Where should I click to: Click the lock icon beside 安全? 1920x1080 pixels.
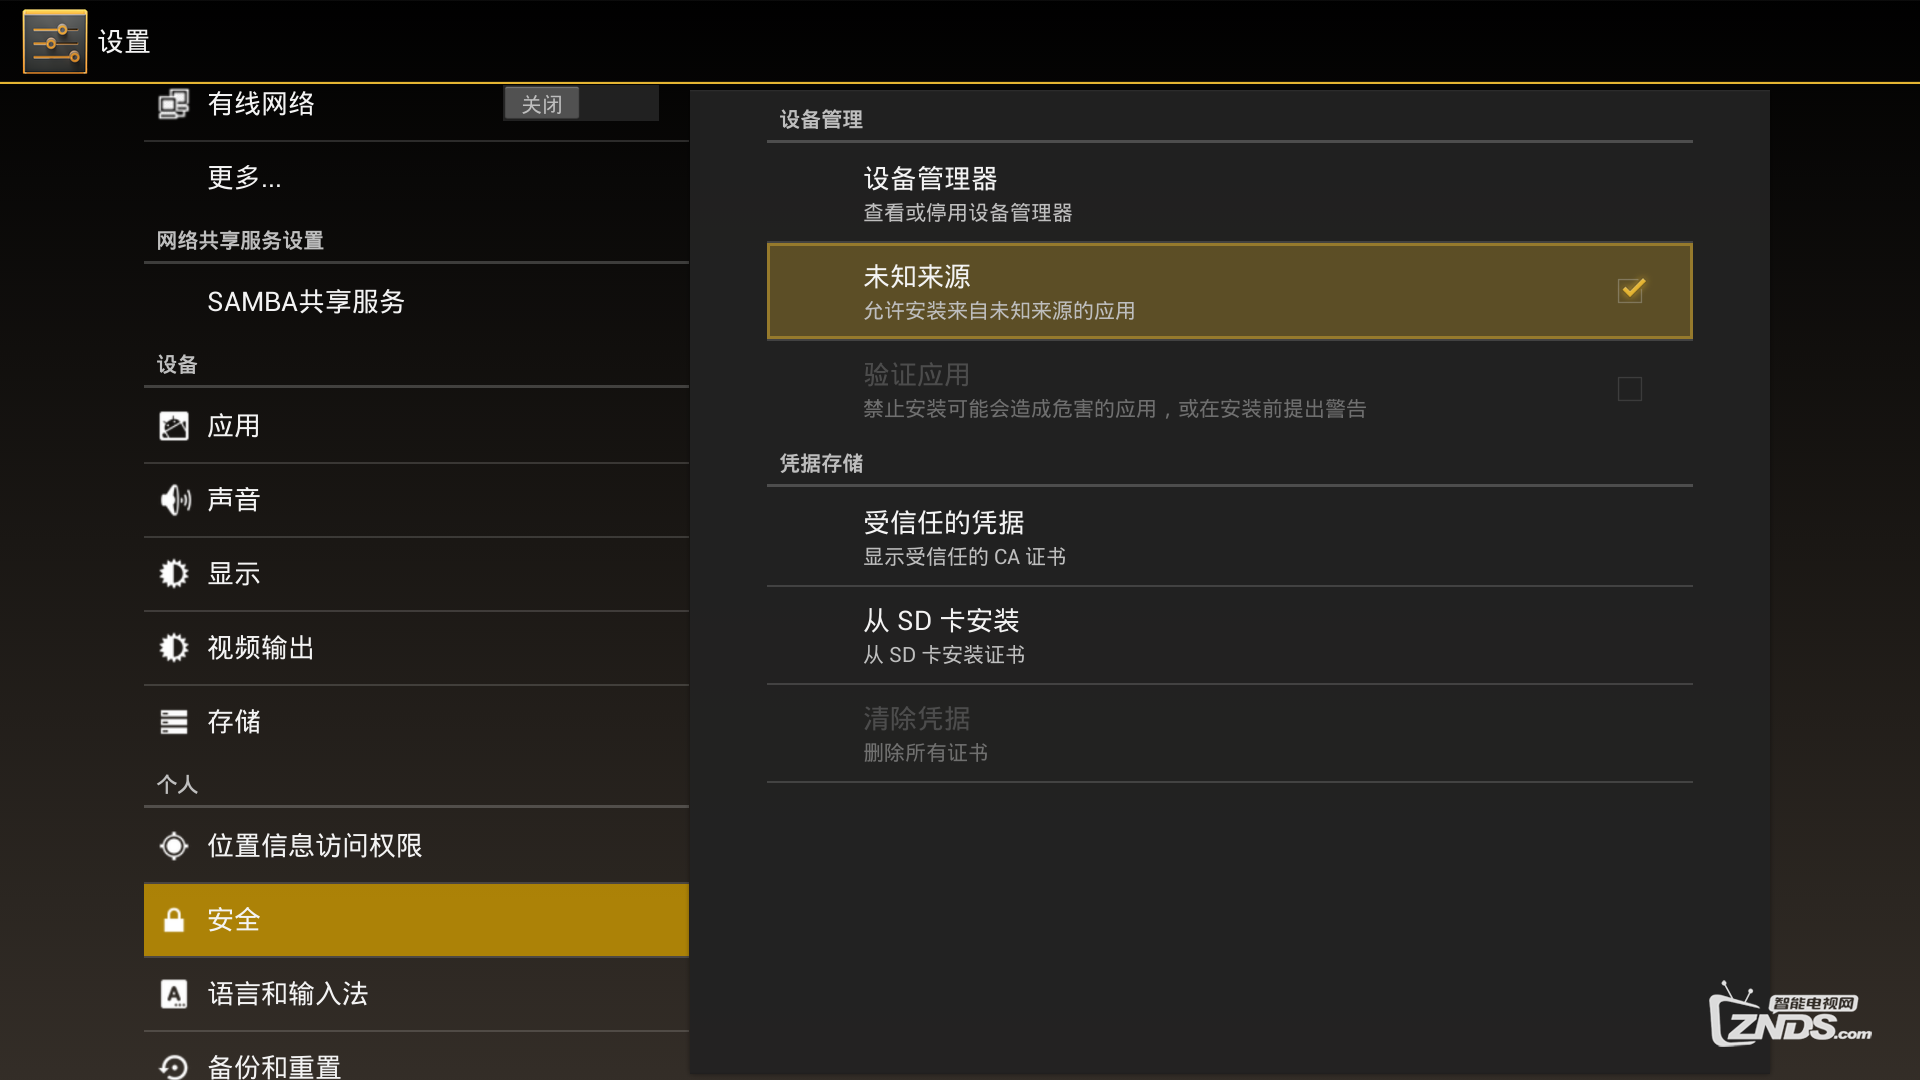coord(174,920)
